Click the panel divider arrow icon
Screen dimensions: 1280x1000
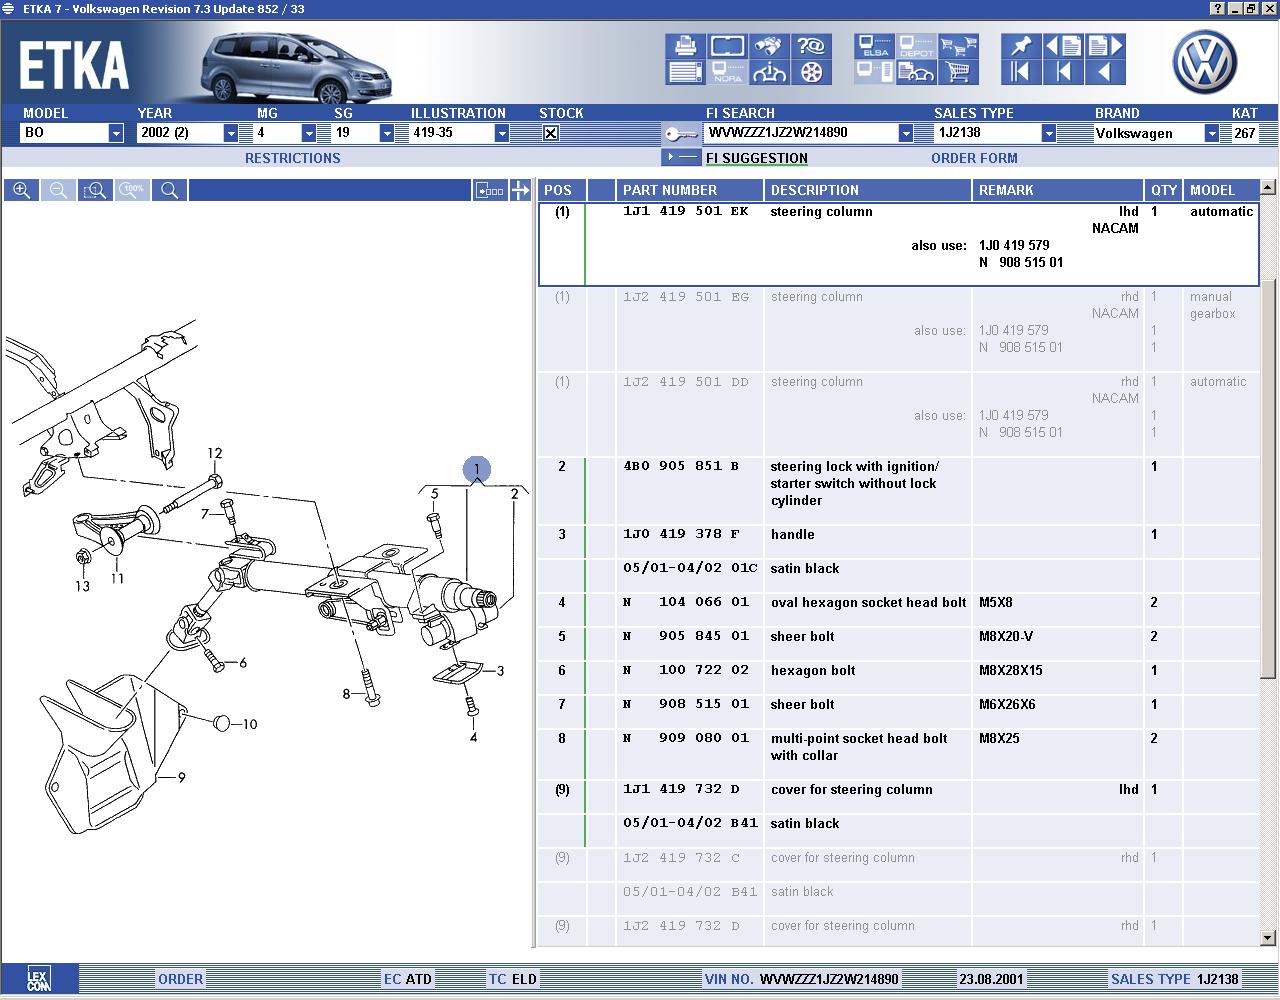(520, 190)
